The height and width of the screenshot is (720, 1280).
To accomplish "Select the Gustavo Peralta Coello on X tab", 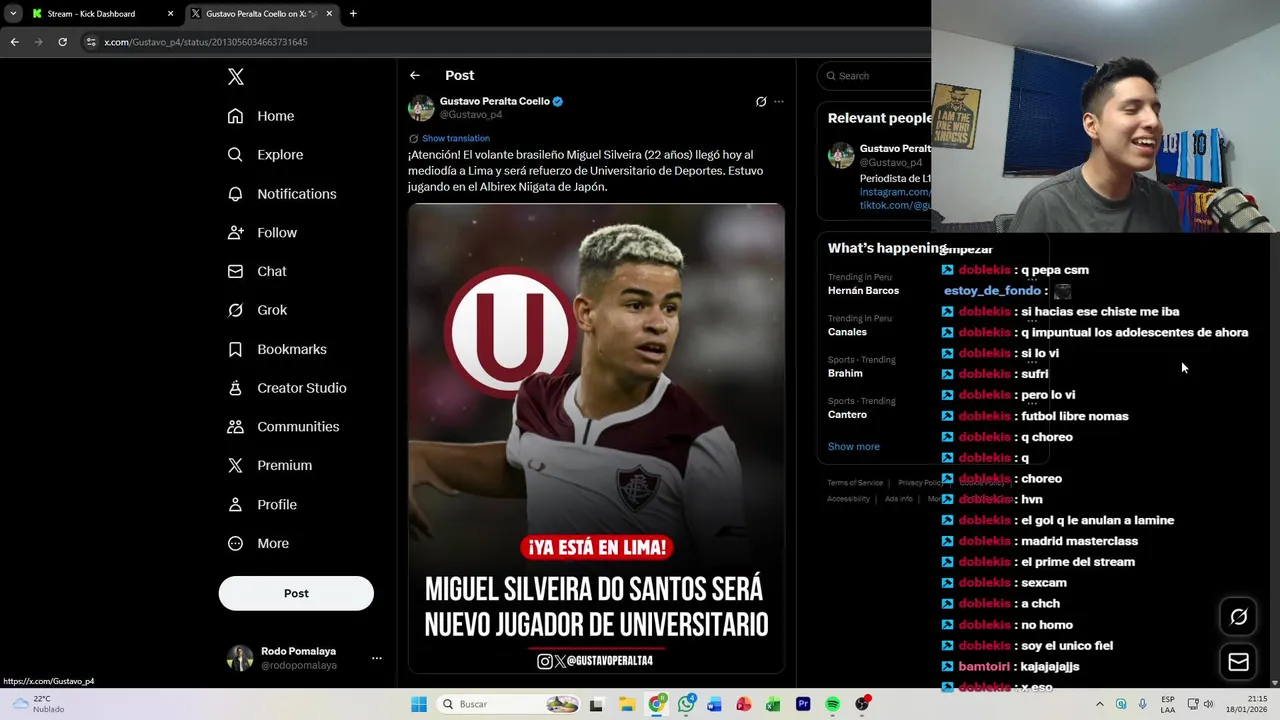I will (x=262, y=14).
